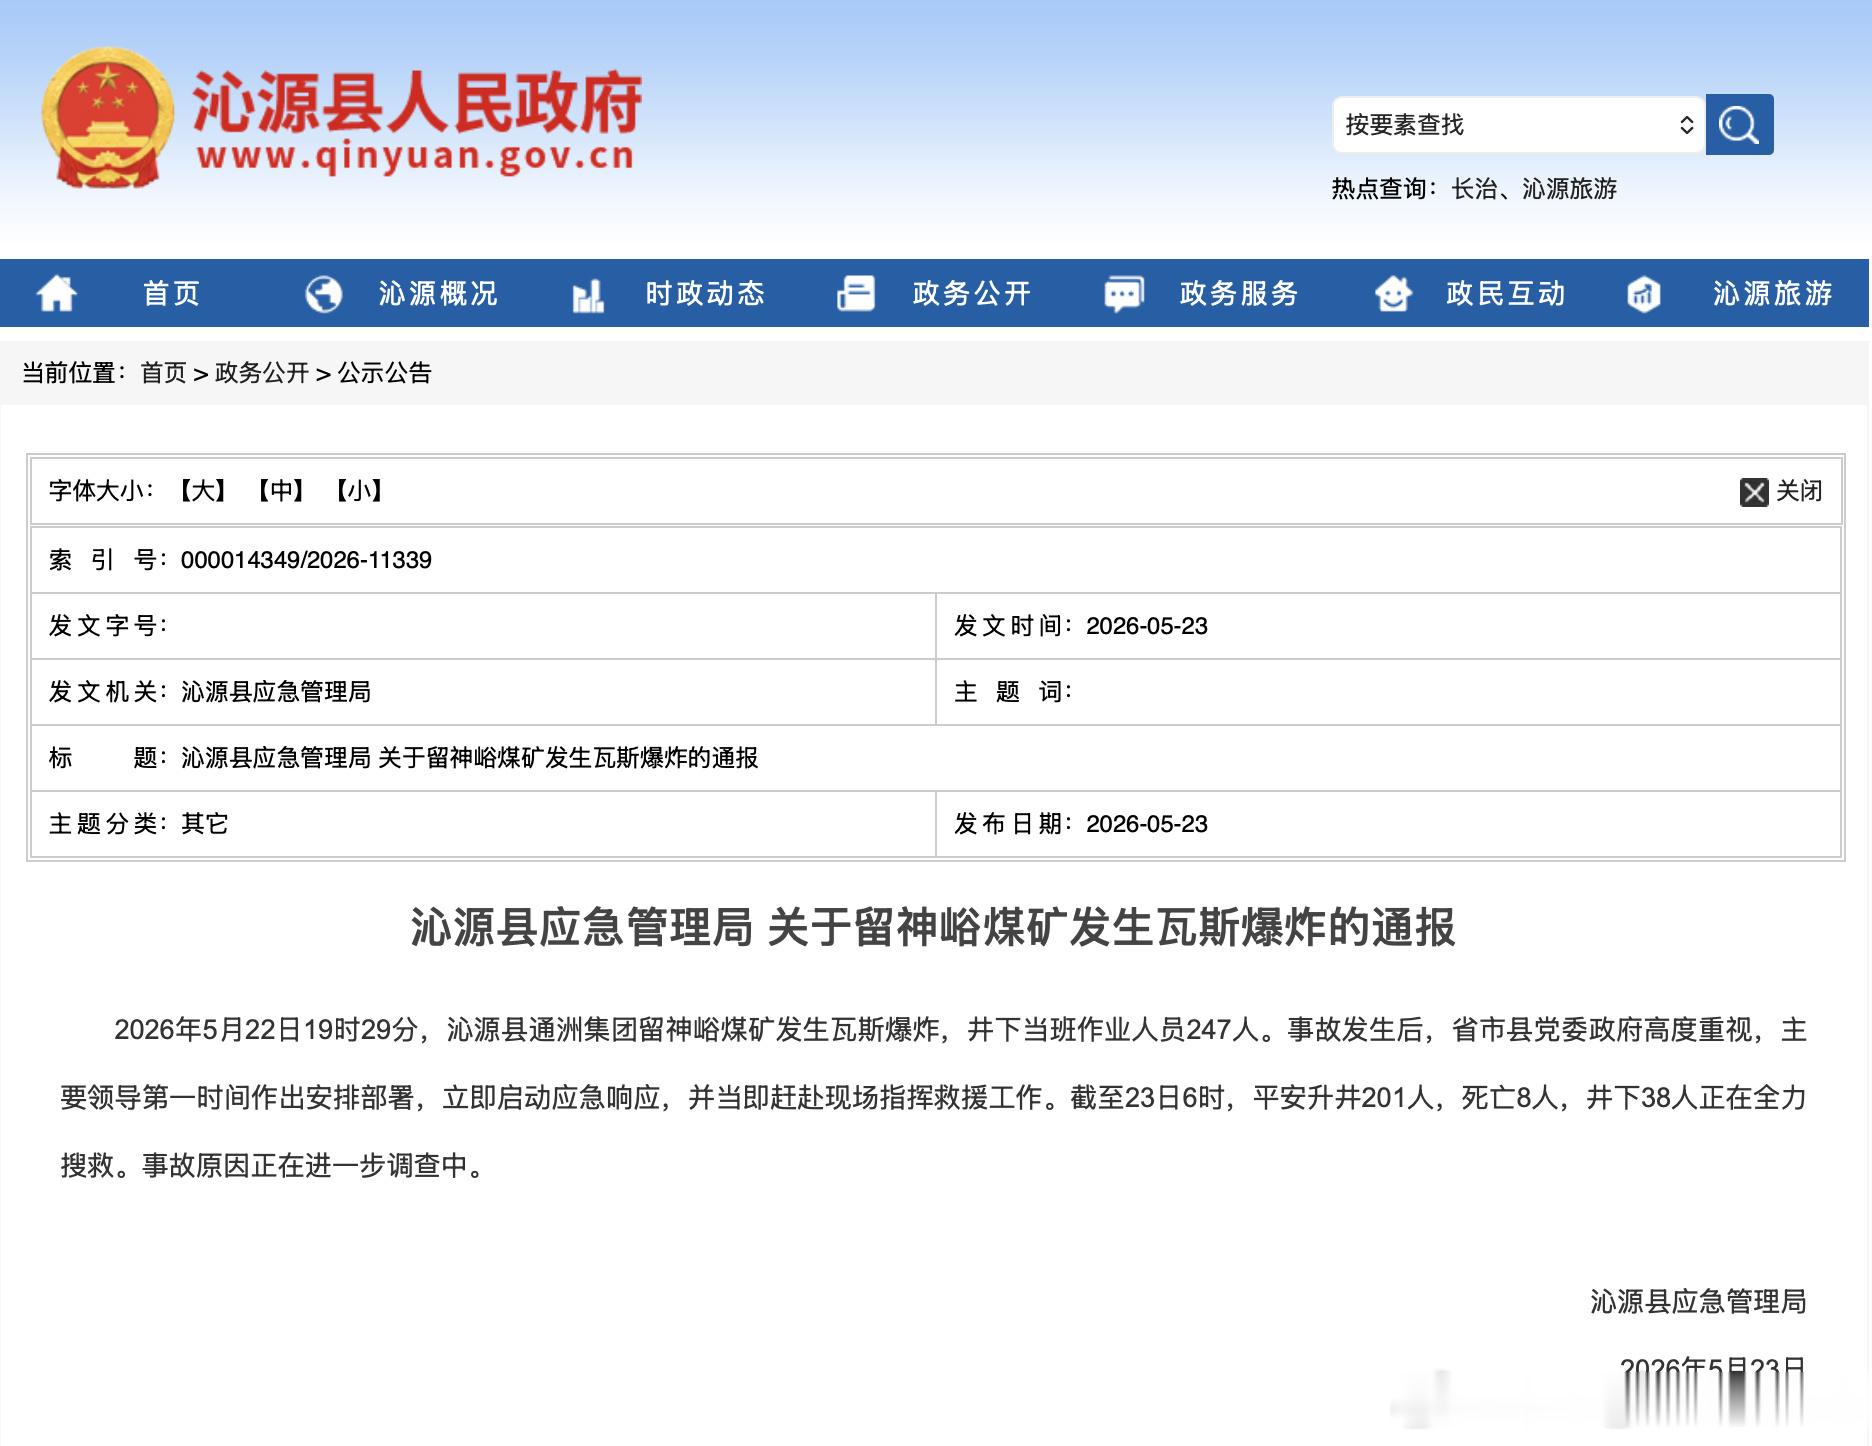Click the X icon next to 关闭
Image resolution: width=1872 pixels, height=1446 pixels.
[x=1754, y=492]
